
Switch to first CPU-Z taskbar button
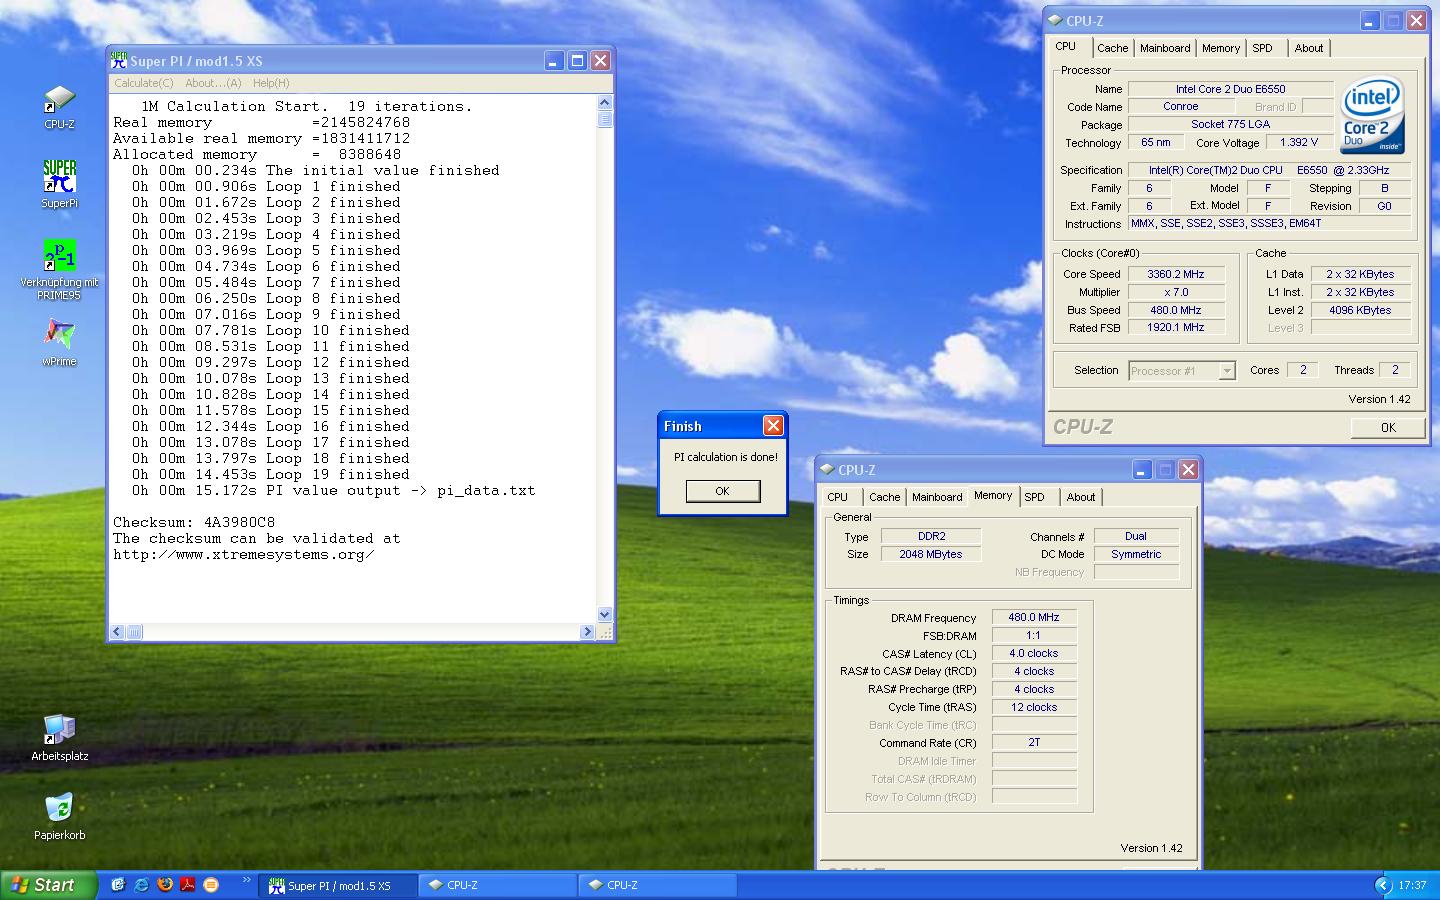click(x=498, y=885)
